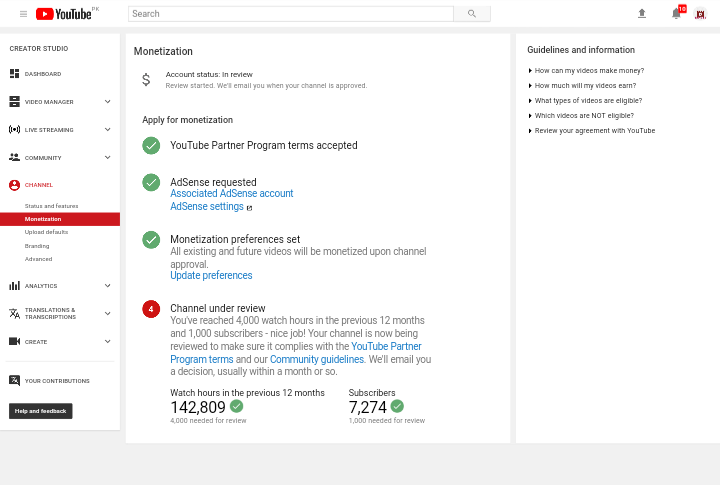The width and height of the screenshot is (720, 485).
Task: Click green check beside Partner Program terms
Action: (151, 146)
